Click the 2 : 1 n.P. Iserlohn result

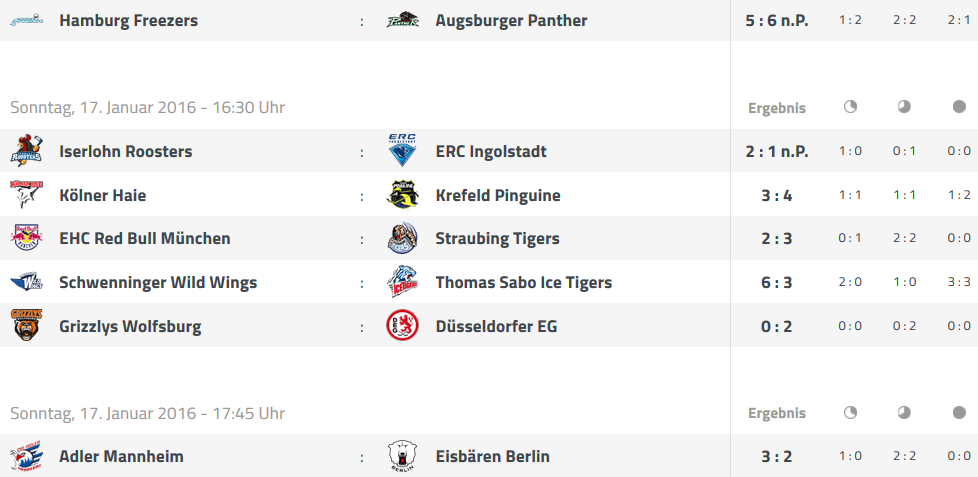tap(777, 152)
